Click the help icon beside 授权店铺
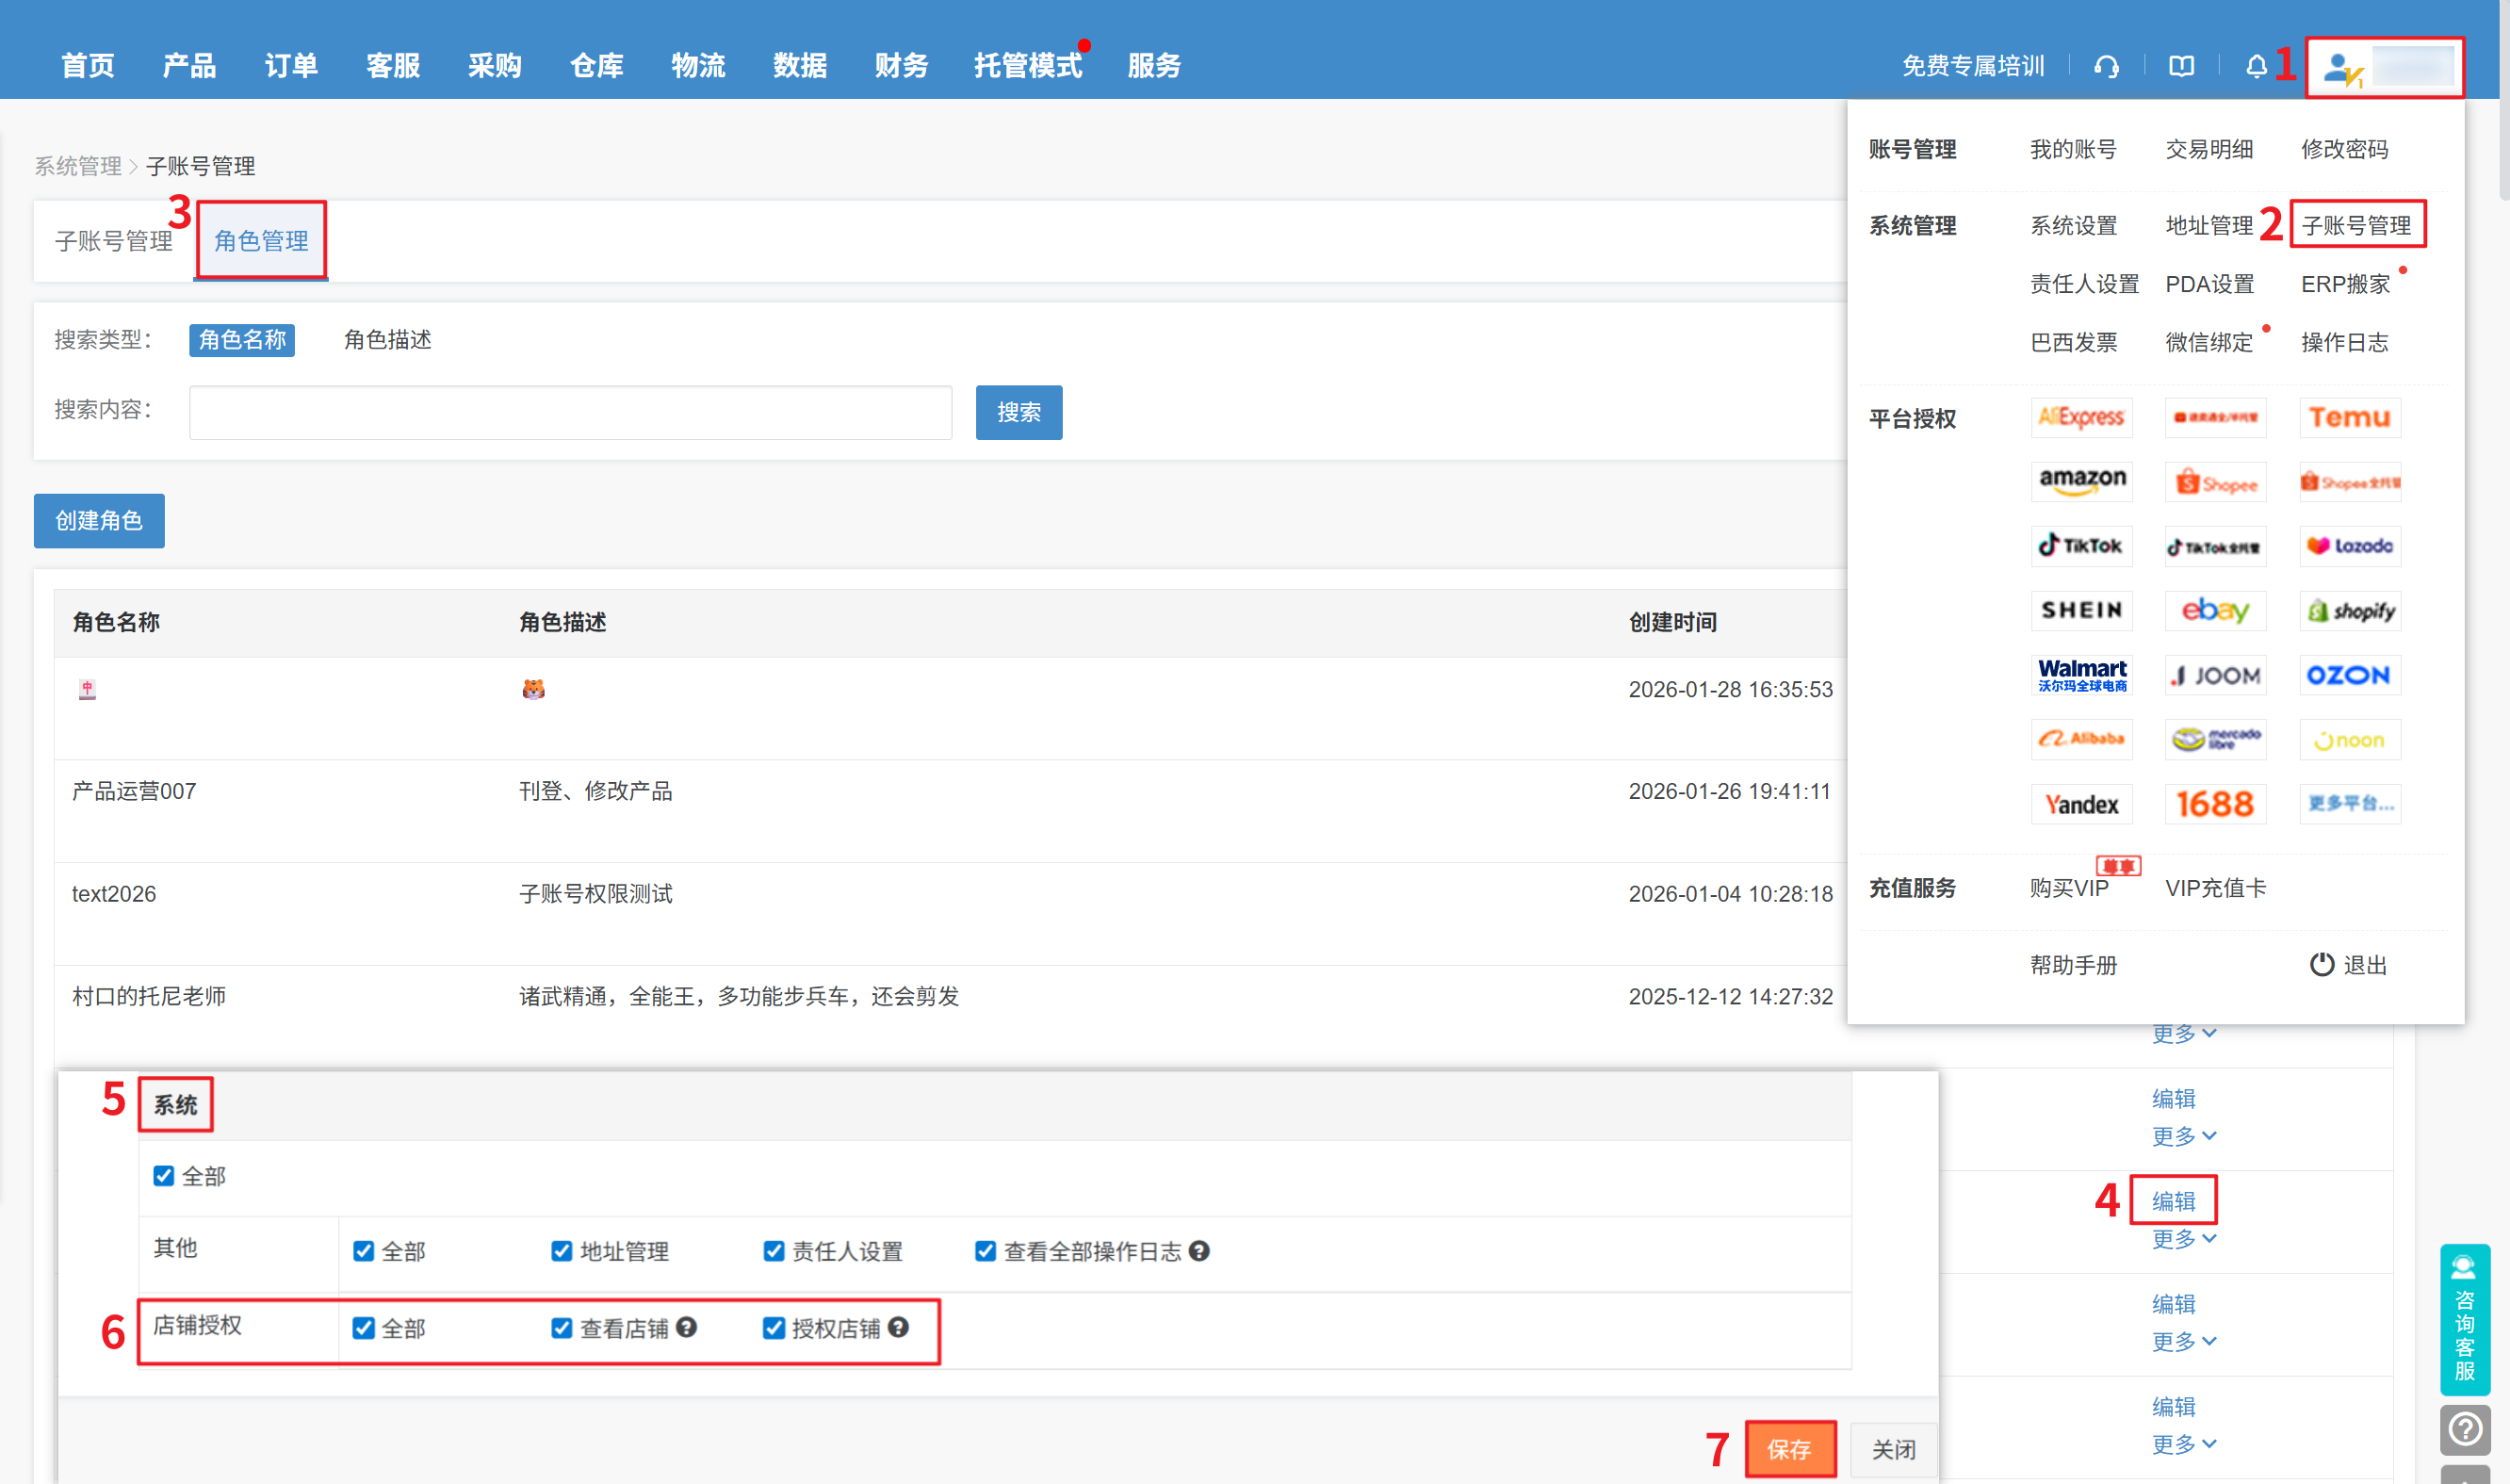Screen dimensions: 2510x1484 [x=898, y=1327]
